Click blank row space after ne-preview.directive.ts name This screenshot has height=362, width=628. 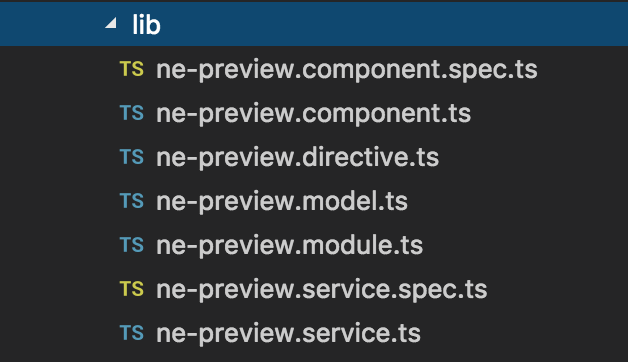[x=533, y=157]
